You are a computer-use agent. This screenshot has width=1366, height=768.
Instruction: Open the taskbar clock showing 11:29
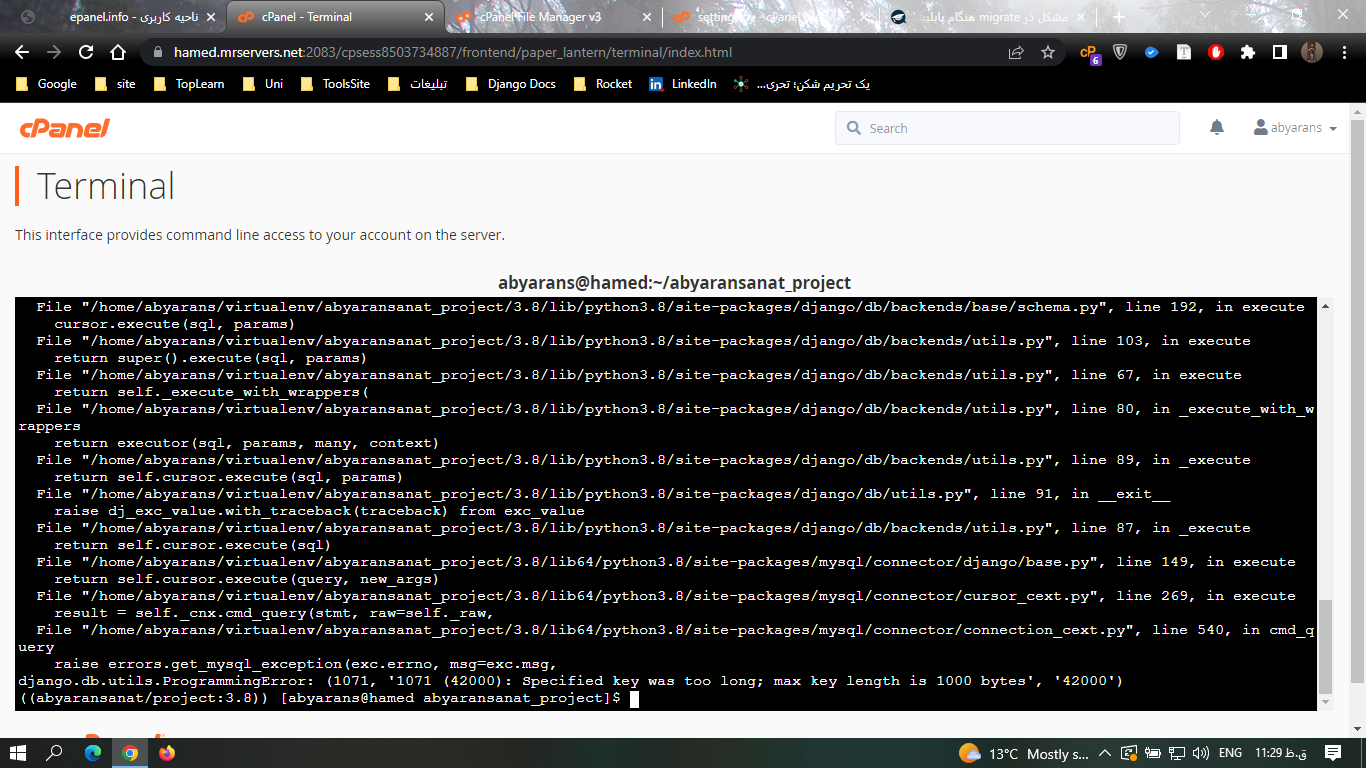coord(1279,753)
